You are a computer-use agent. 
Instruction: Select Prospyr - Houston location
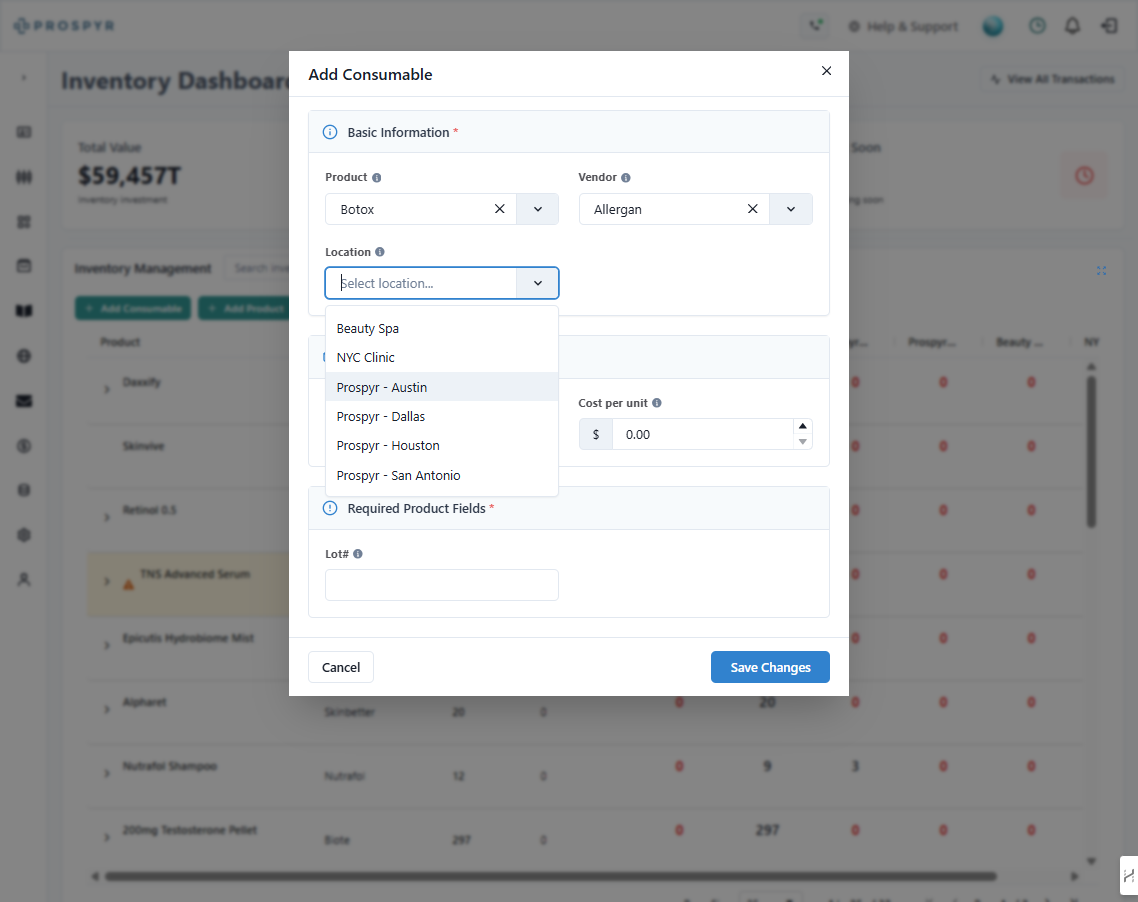(442, 446)
